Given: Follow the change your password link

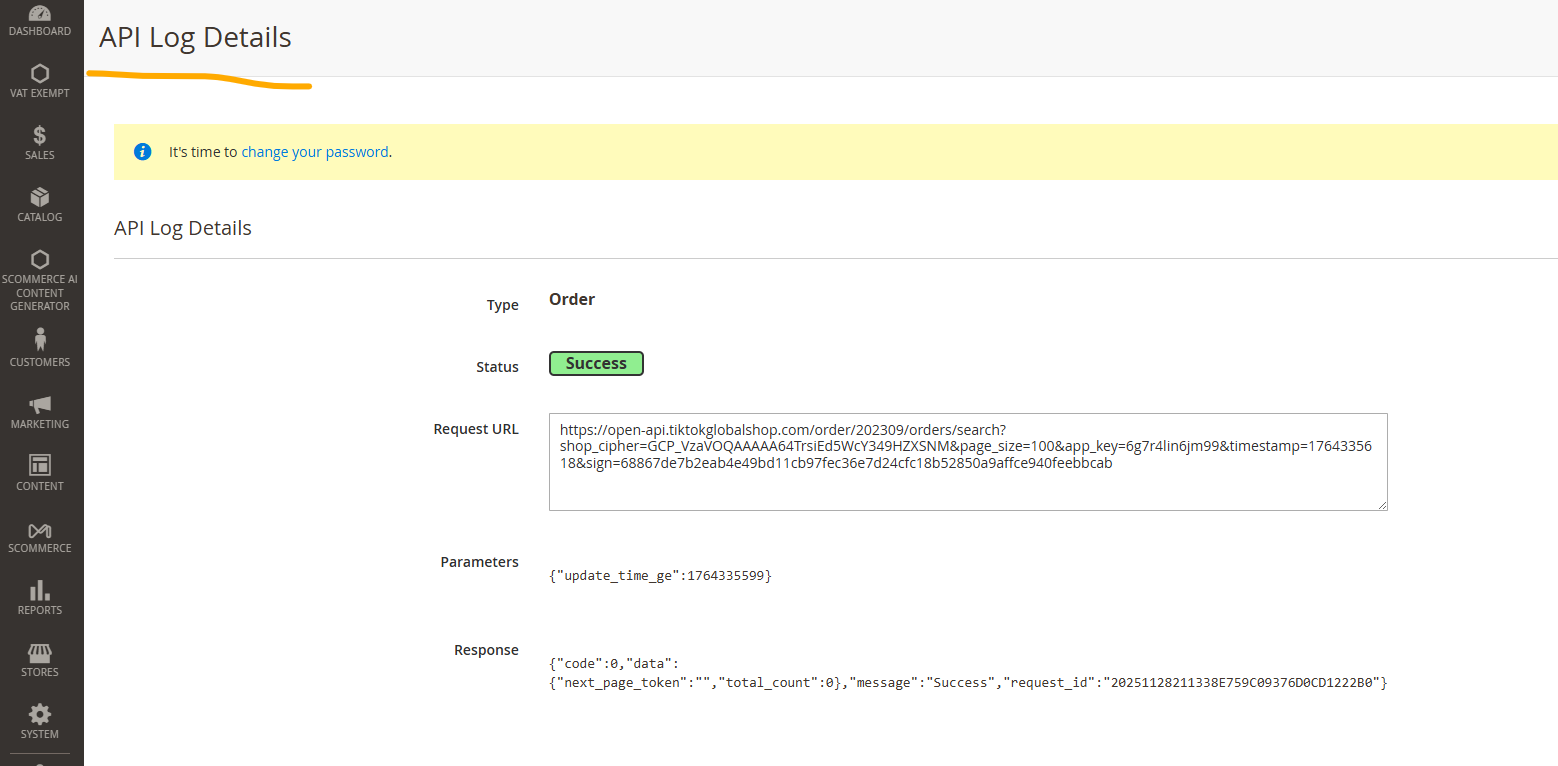Looking at the screenshot, I should click(314, 152).
